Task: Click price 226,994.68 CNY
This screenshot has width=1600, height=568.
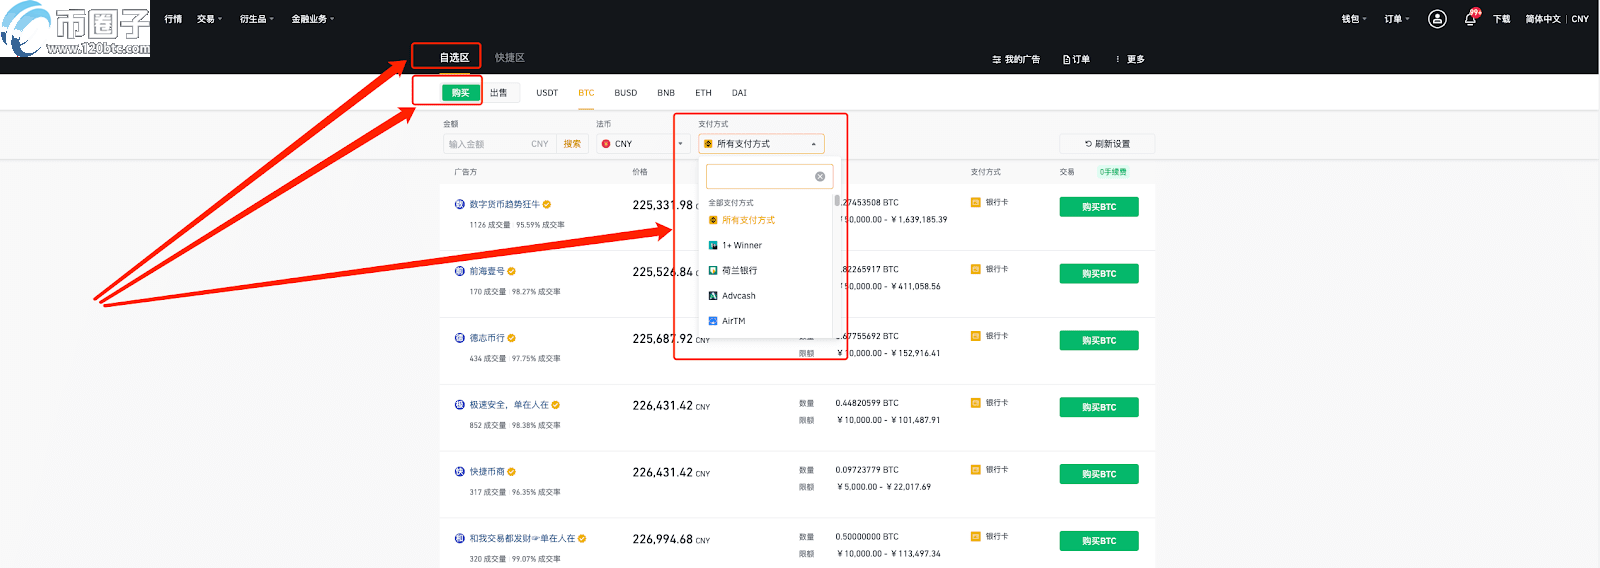Action: (x=671, y=539)
